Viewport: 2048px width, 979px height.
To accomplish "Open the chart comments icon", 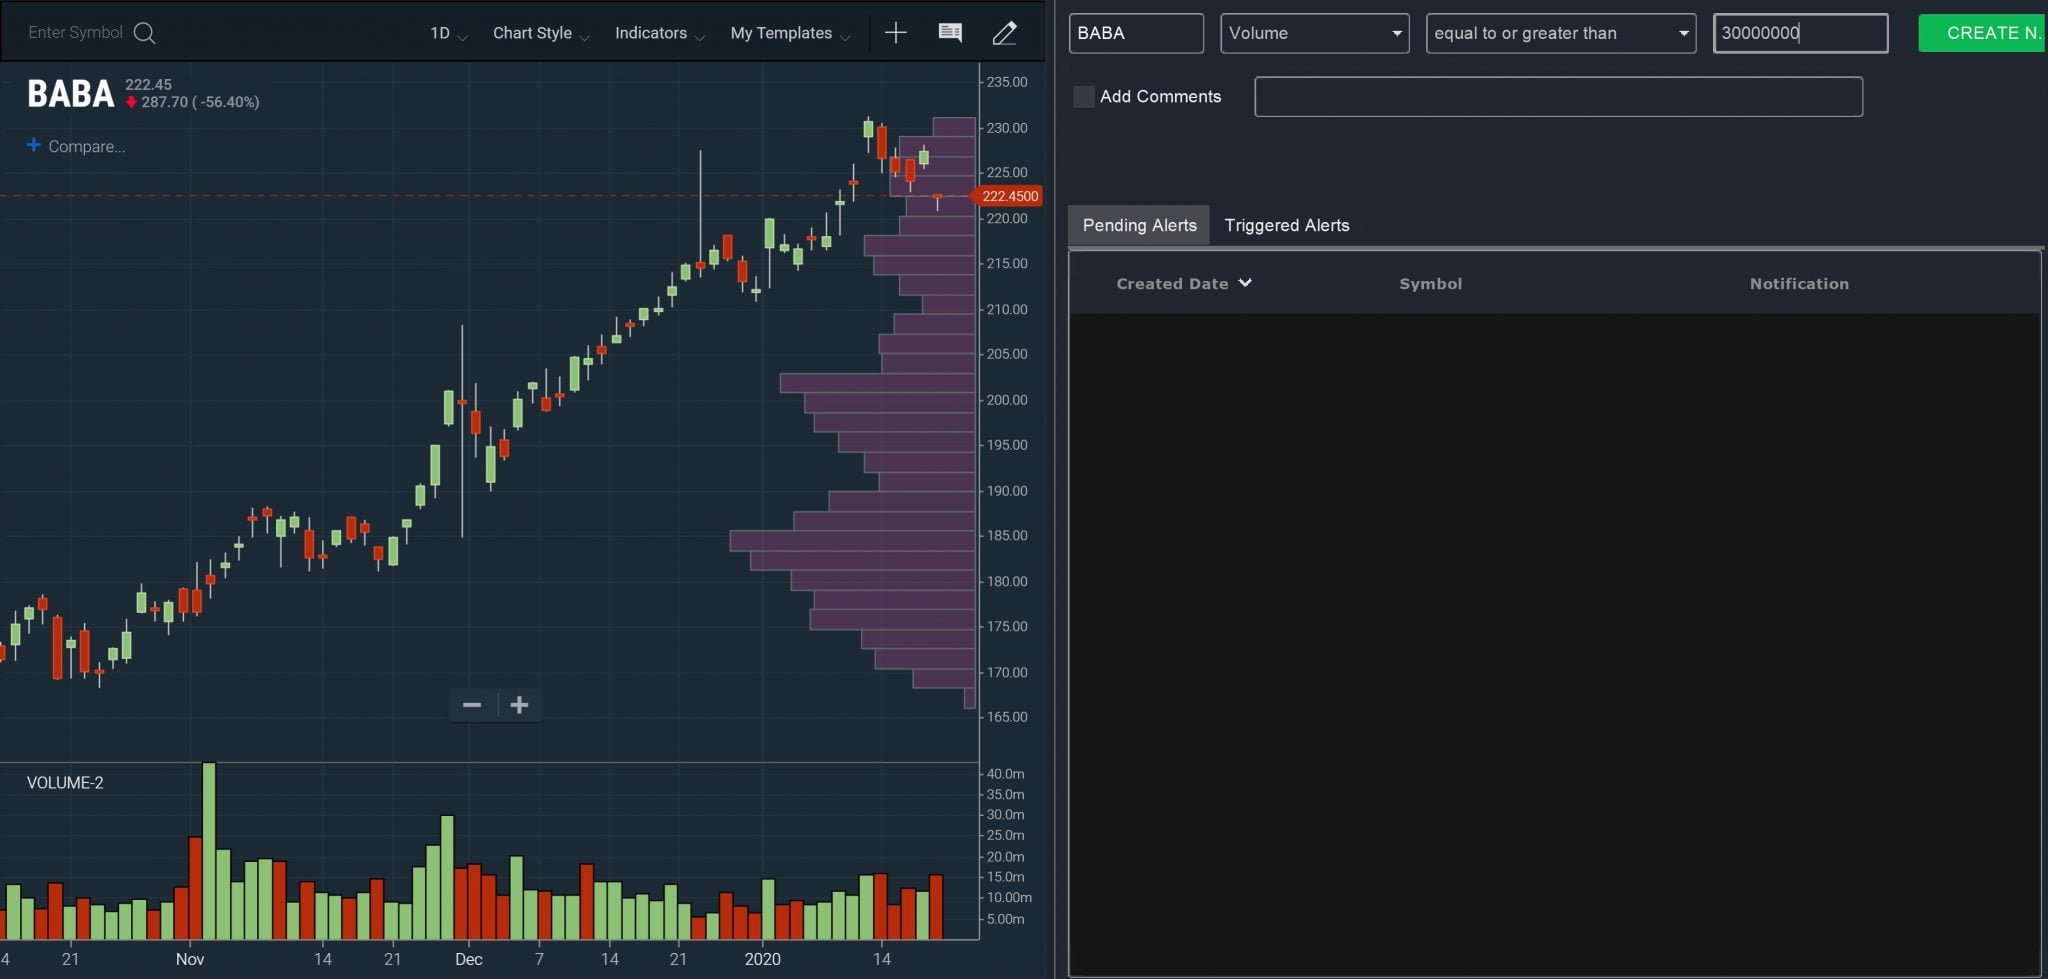I will (x=950, y=33).
